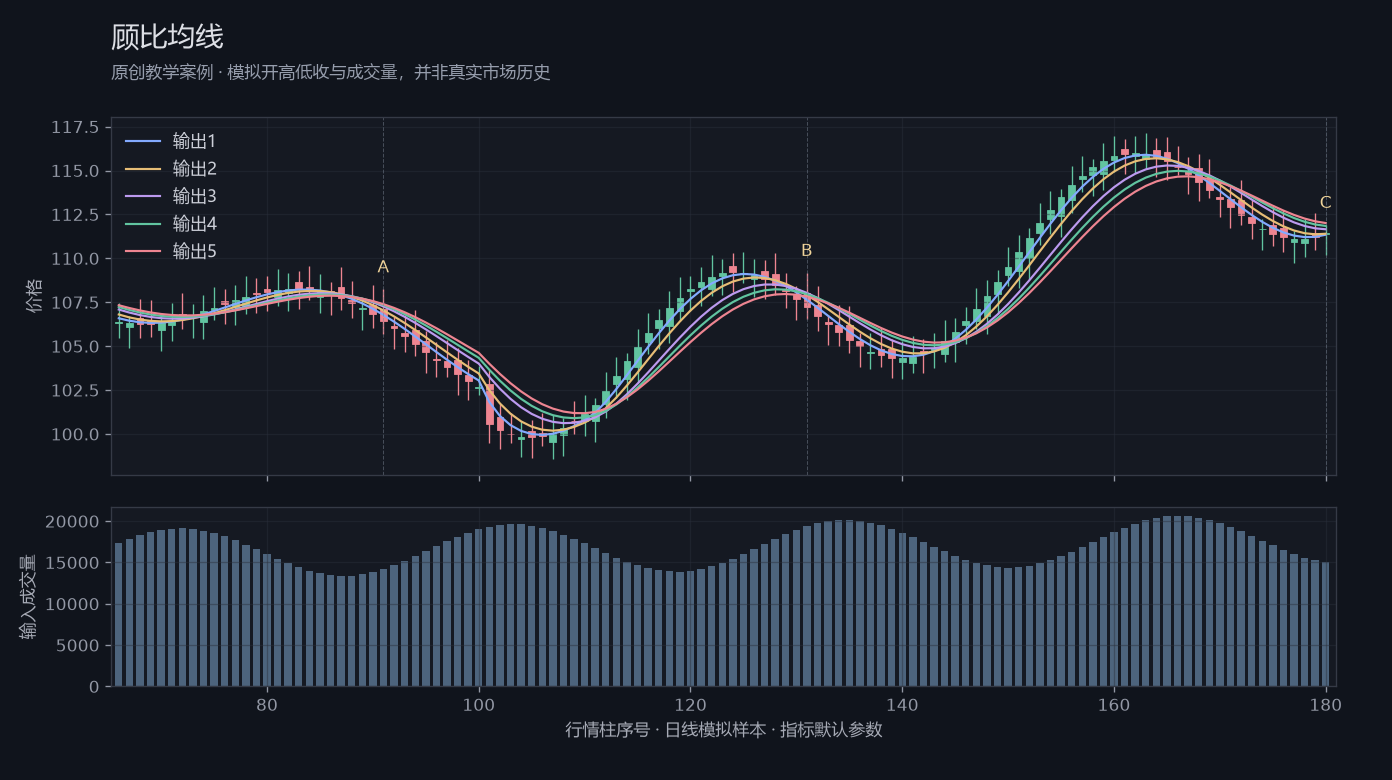
Task: Click volume axis tick 0
Action: tap(95, 687)
